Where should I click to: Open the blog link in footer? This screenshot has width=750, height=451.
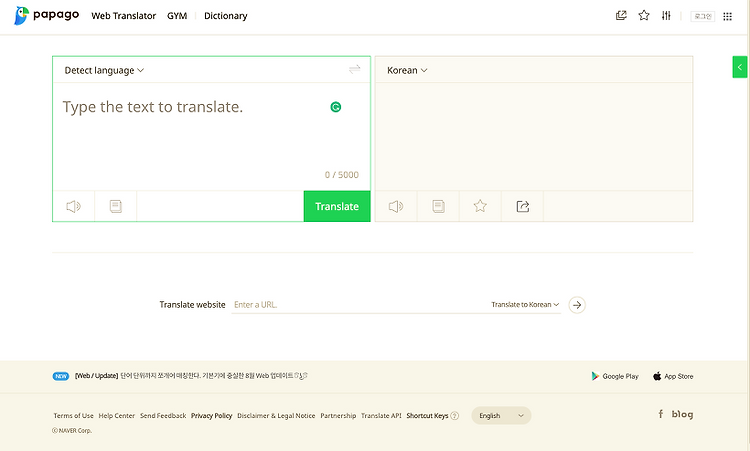[x=682, y=414]
